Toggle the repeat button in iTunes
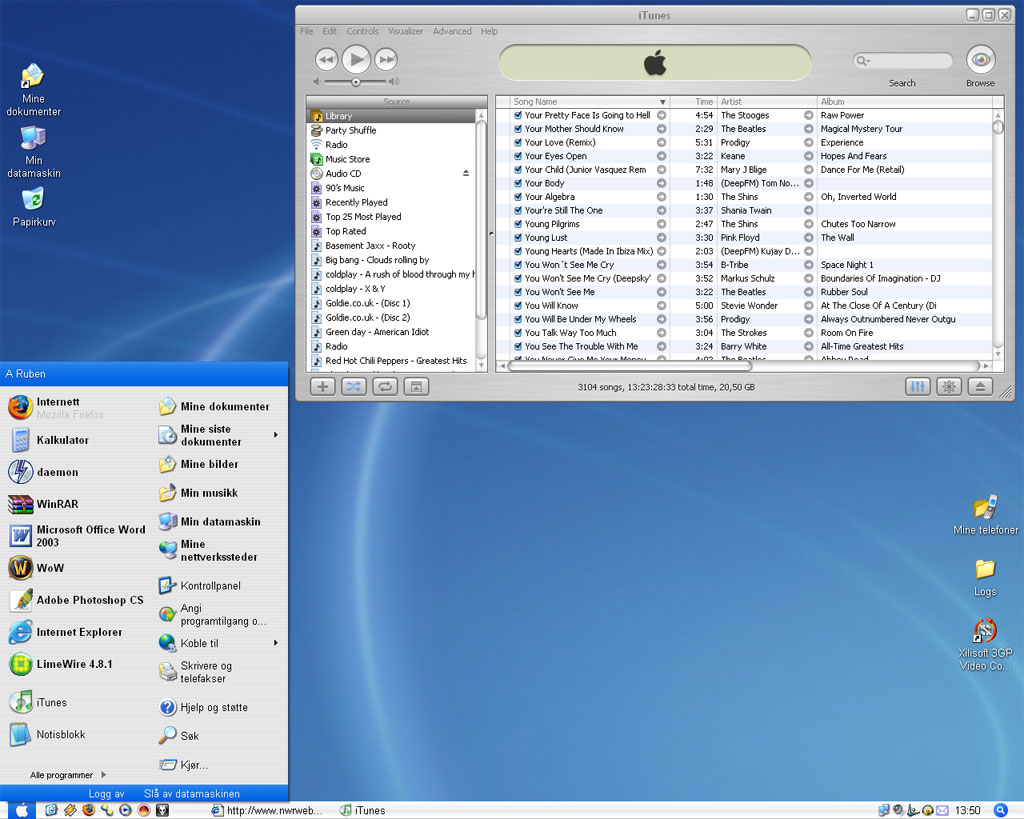 coord(385,387)
